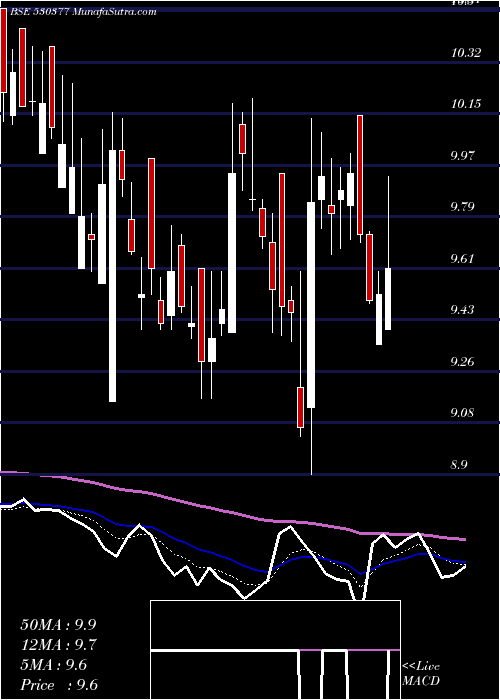
Task: Click the 50MA : 9.9 readout
Action: click(x=58, y=625)
